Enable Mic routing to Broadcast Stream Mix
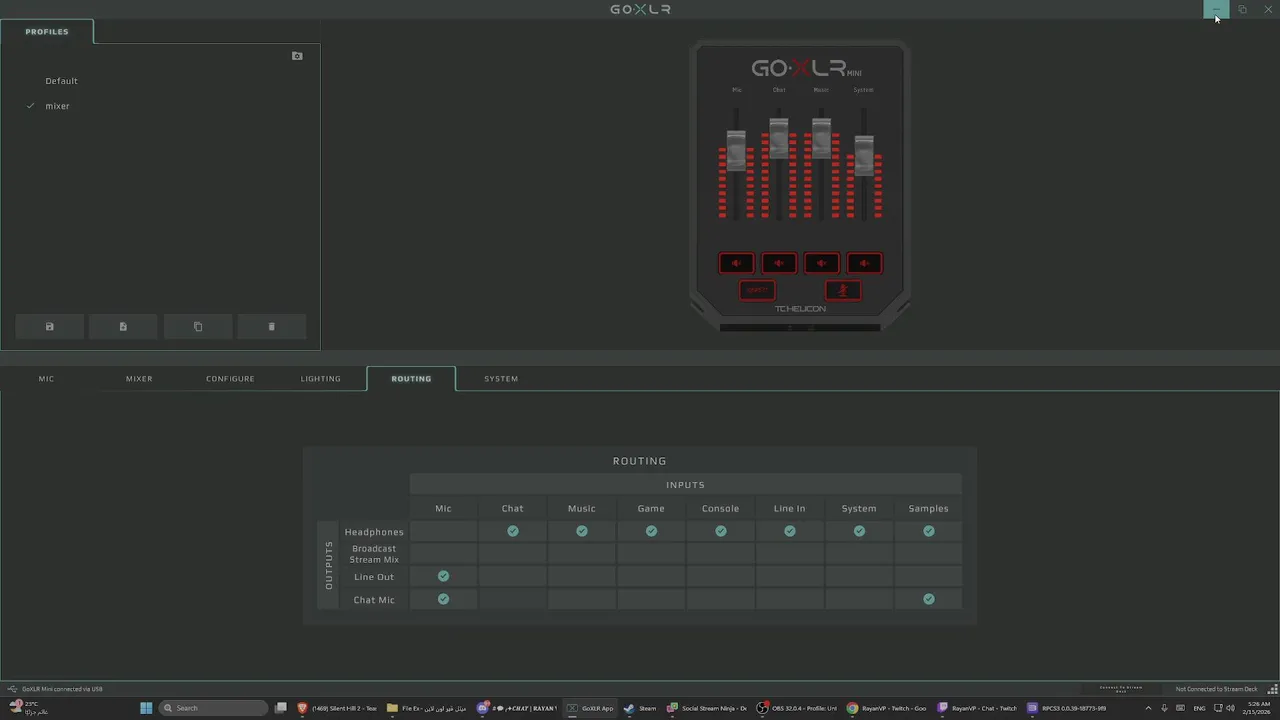The width and height of the screenshot is (1280, 720). pyautogui.click(x=443, y=554)
